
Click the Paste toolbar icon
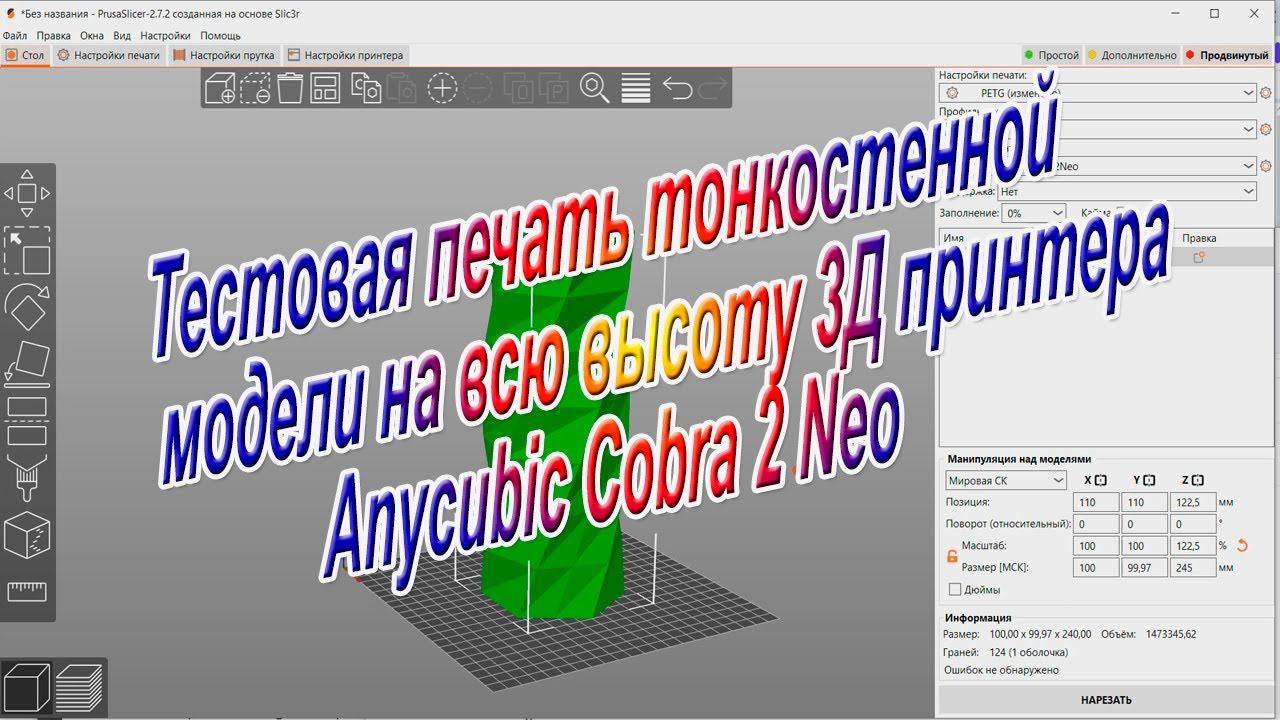coord(402,88)
